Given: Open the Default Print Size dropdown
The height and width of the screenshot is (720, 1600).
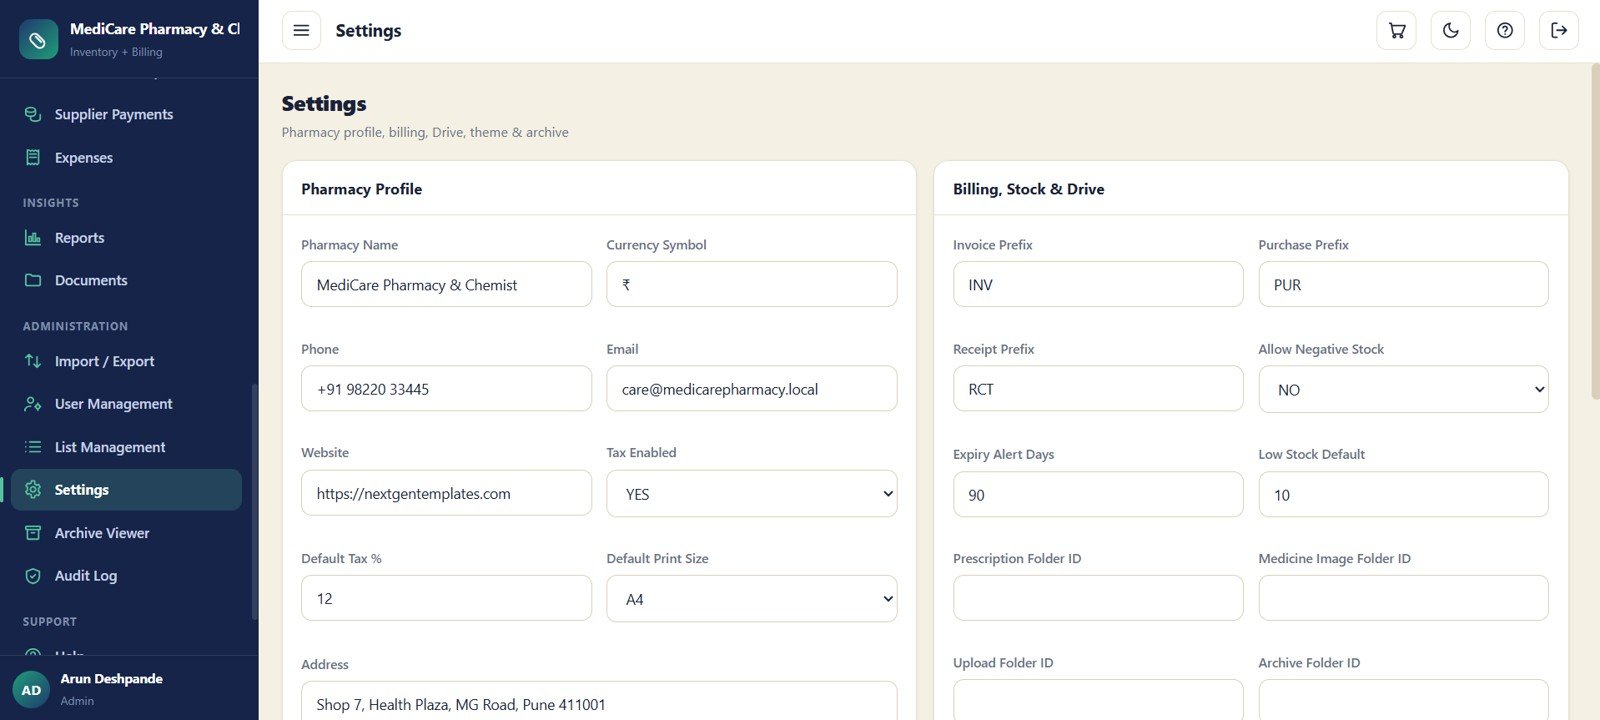Looking at the screenshot, I should coord(752,599).
